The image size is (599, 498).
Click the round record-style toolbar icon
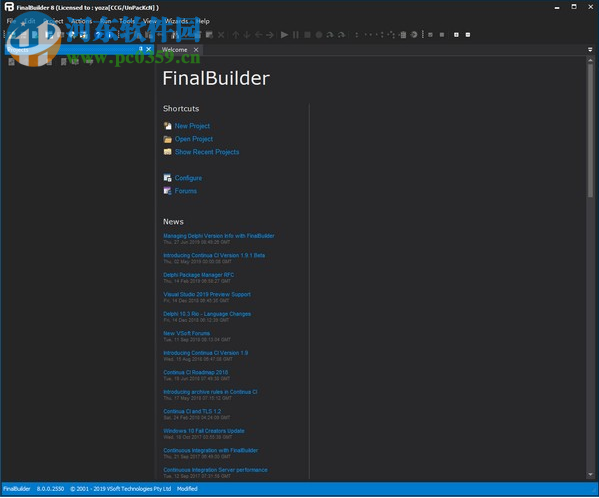(319, 35)
